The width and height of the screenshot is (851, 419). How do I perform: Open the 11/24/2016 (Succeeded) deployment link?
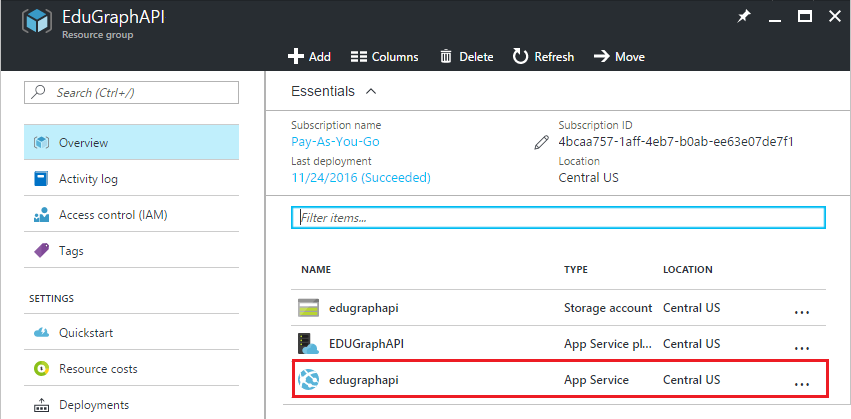coord(361,177)
